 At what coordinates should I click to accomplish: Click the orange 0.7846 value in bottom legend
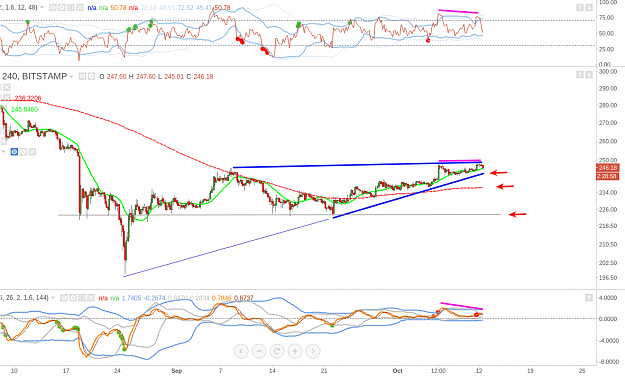point(222,297)
